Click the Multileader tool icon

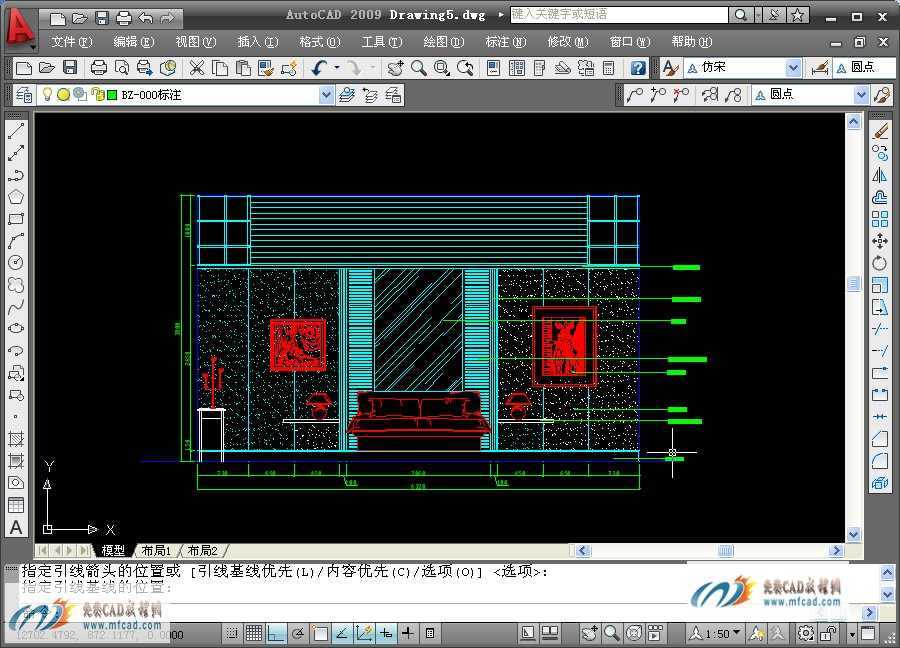point(634,95)
